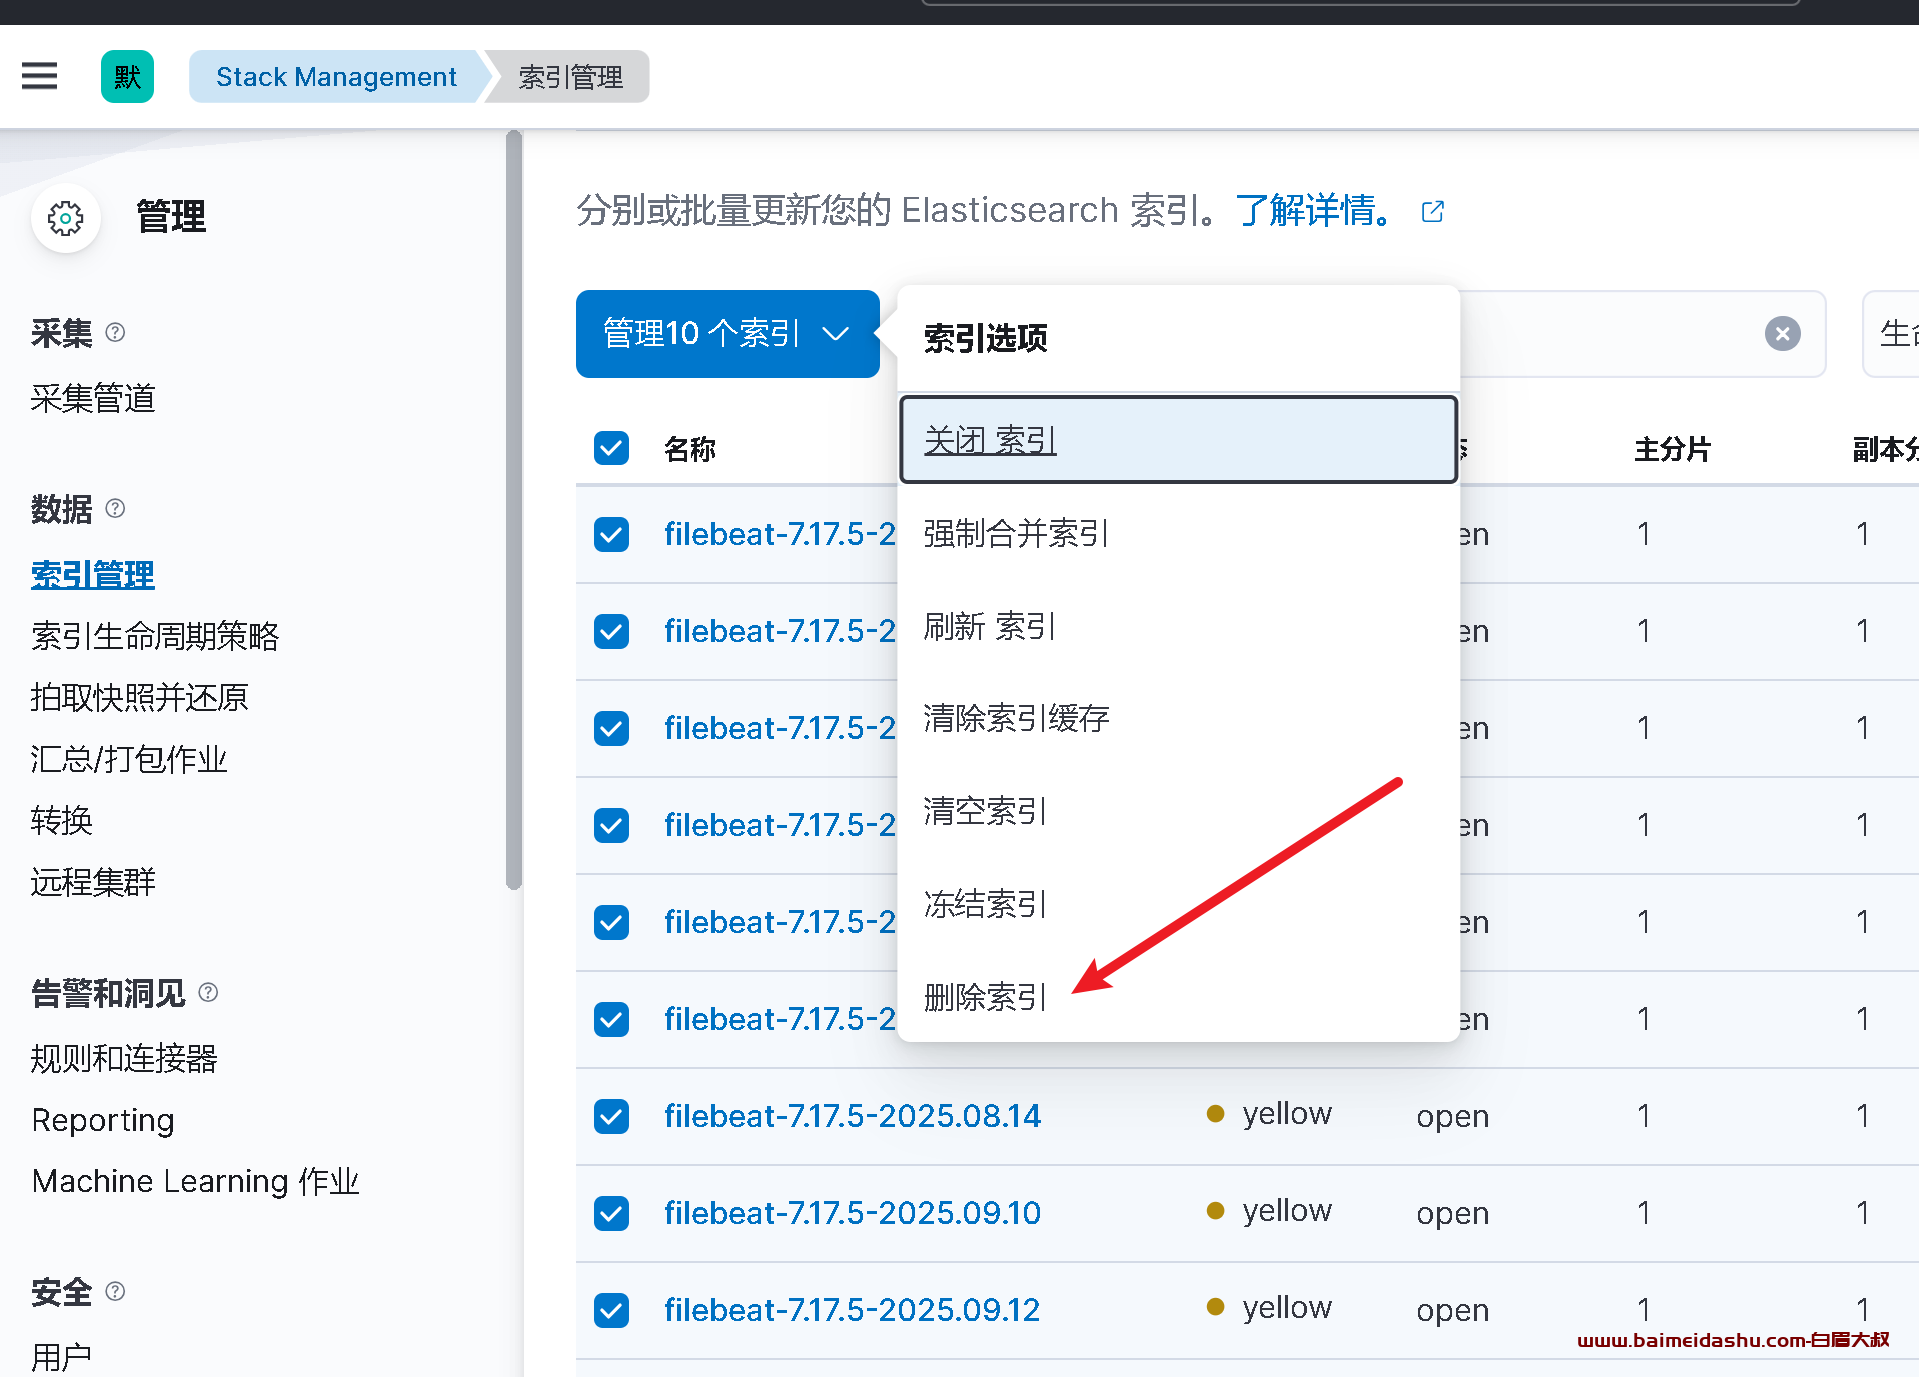Click help icon next to 数据
This screenshot has height=1377, width=1919.
(115, 508)
